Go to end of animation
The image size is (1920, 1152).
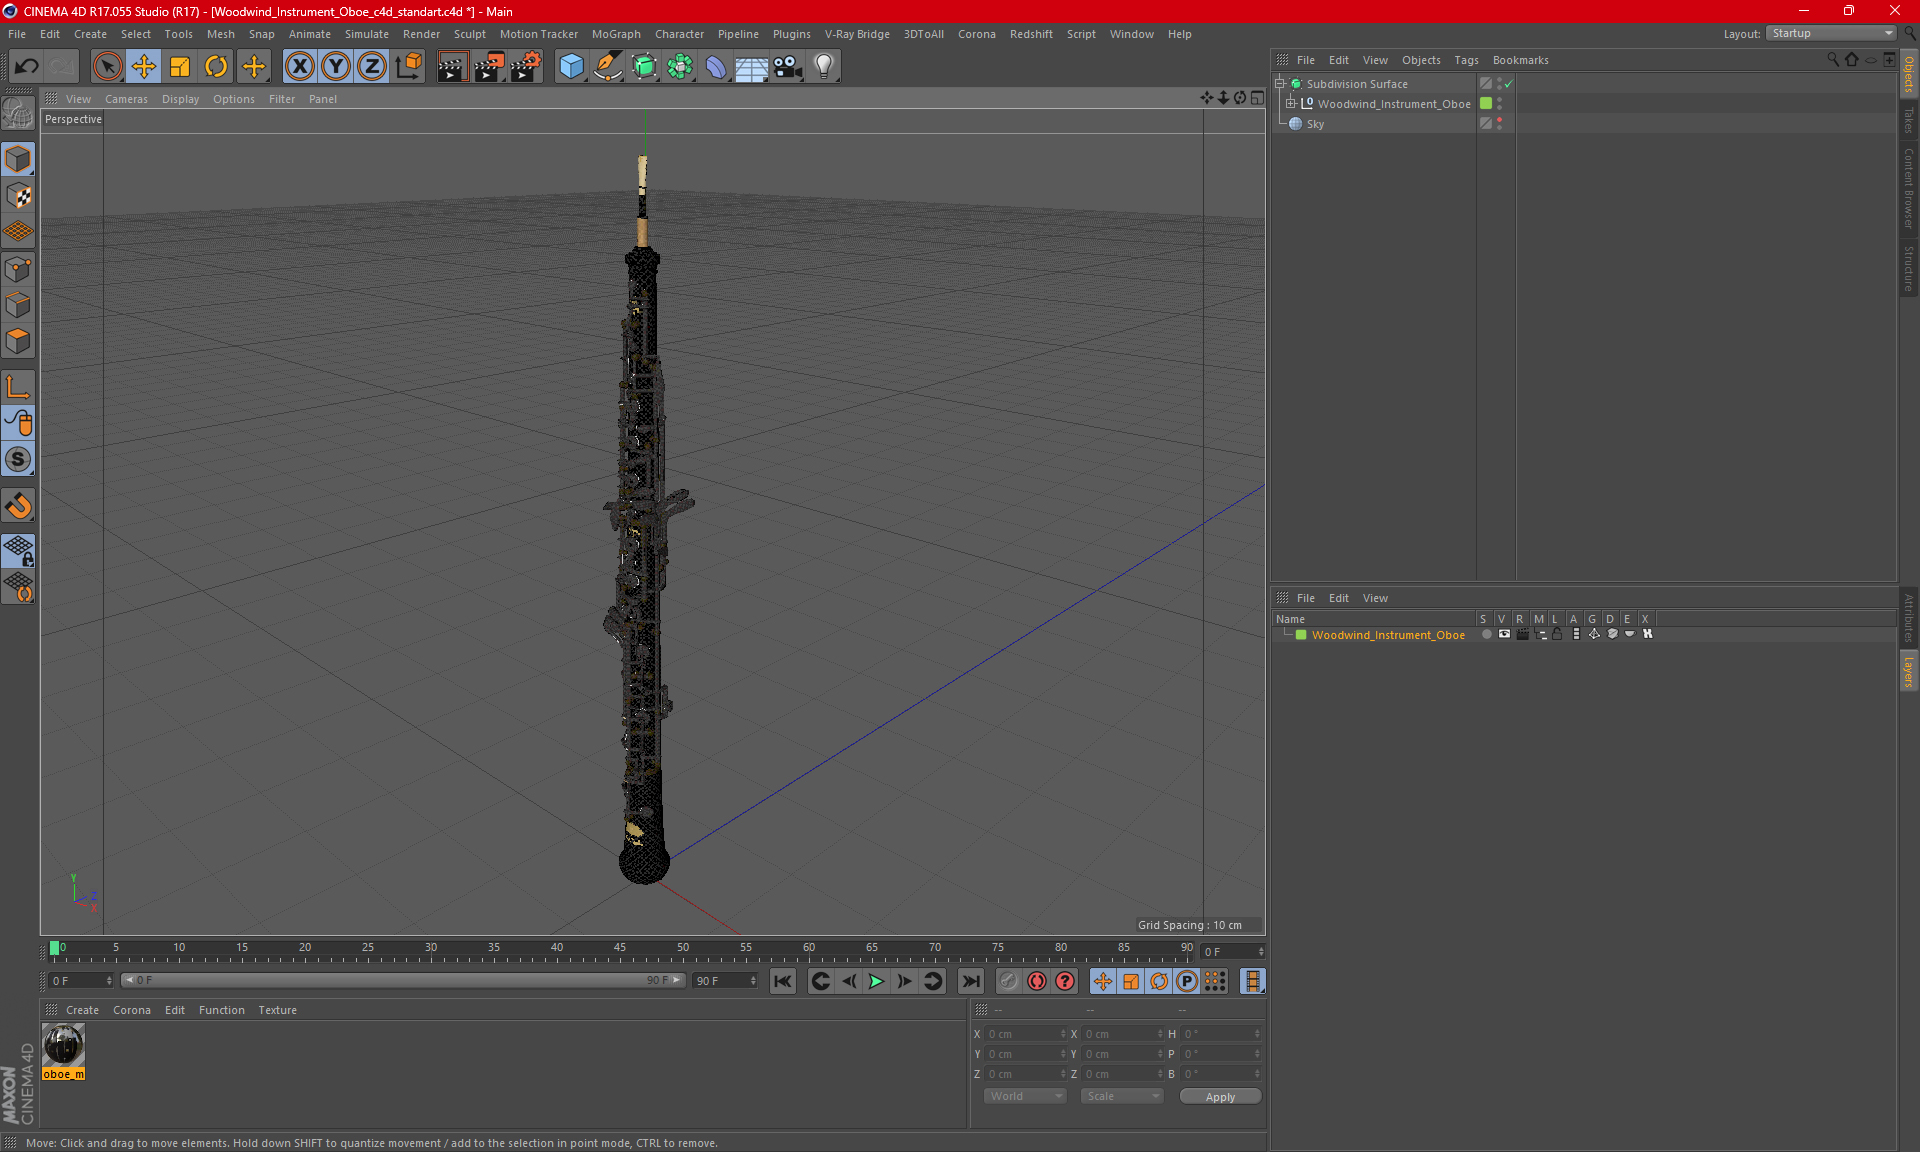tap(970, 981)
